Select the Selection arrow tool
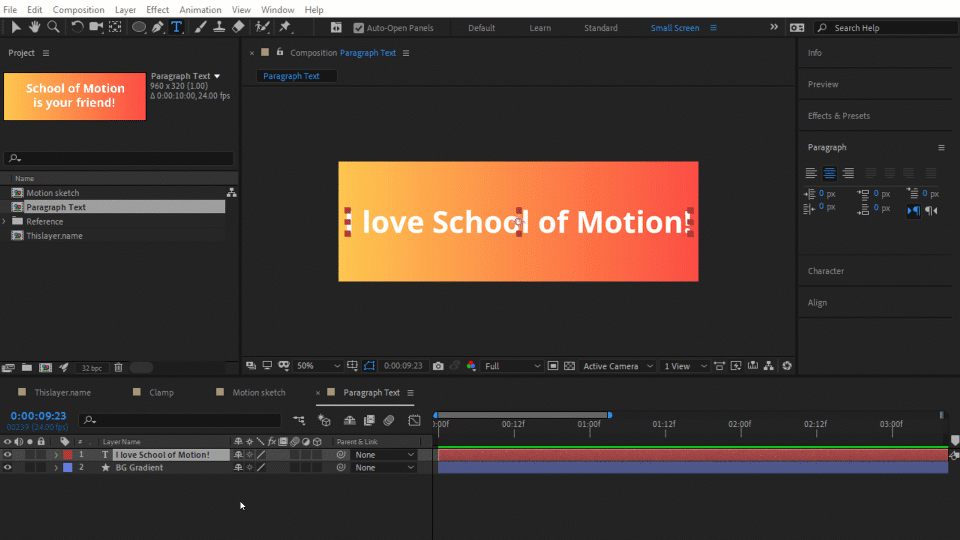Image resolution: width=960 pixels, height=540 pixels. click(16, 27)
